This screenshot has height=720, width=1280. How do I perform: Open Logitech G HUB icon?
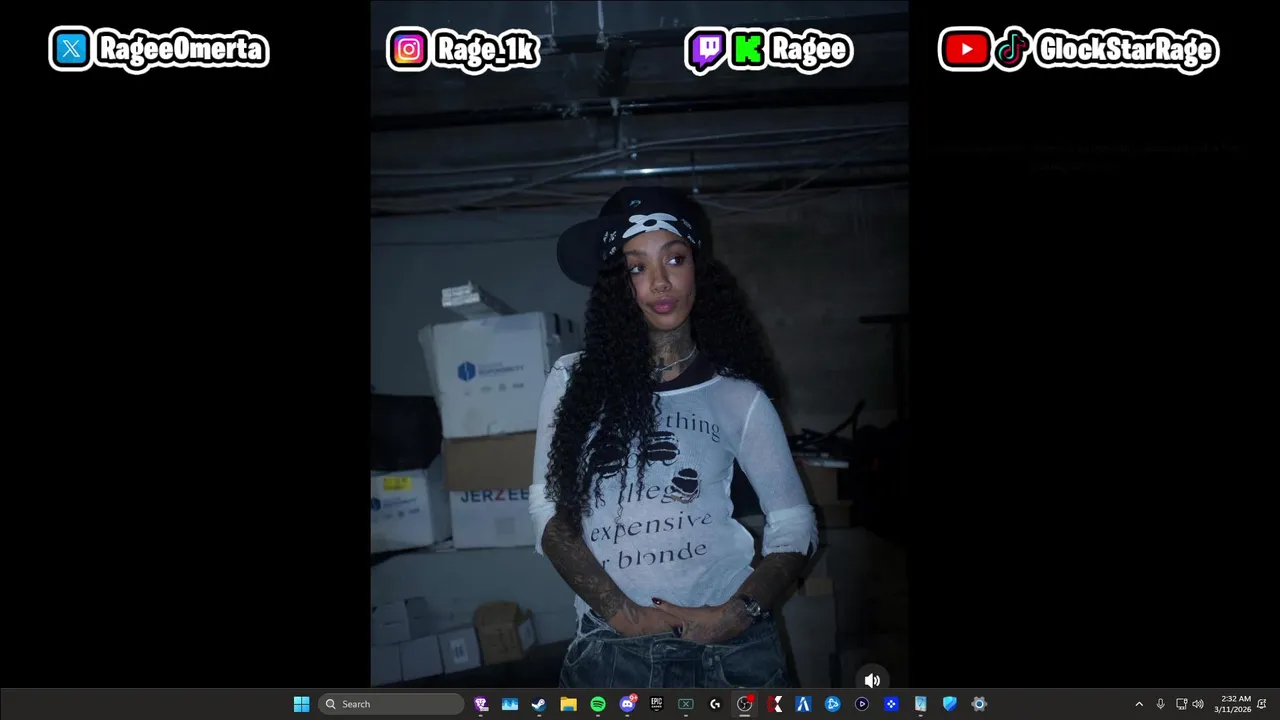click(715, 704)
